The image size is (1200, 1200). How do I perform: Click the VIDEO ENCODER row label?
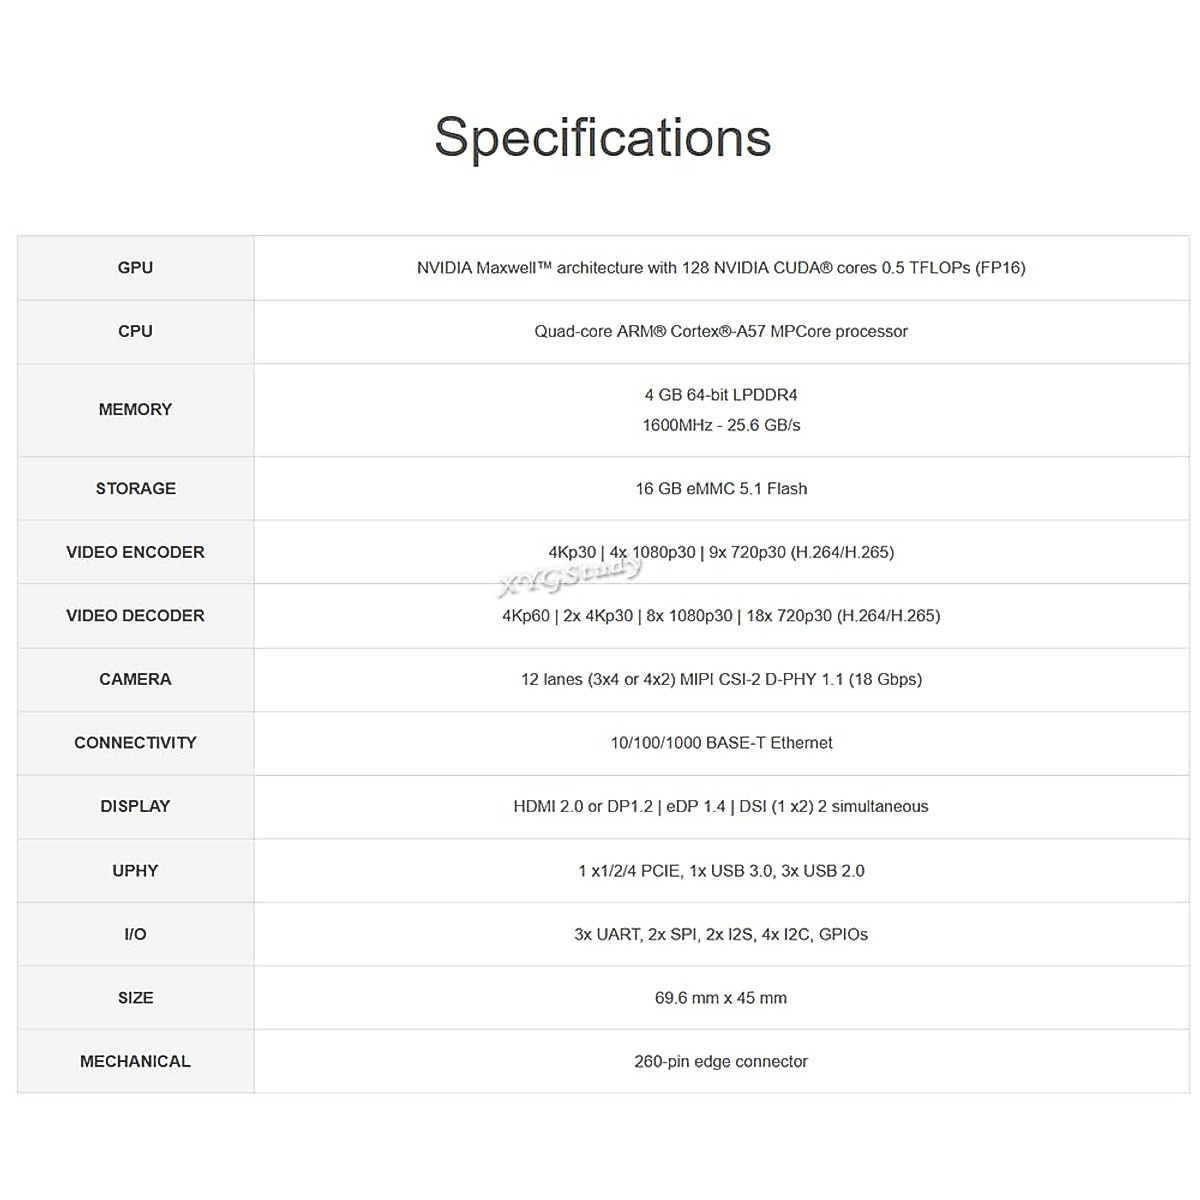(x=135, y=552)
